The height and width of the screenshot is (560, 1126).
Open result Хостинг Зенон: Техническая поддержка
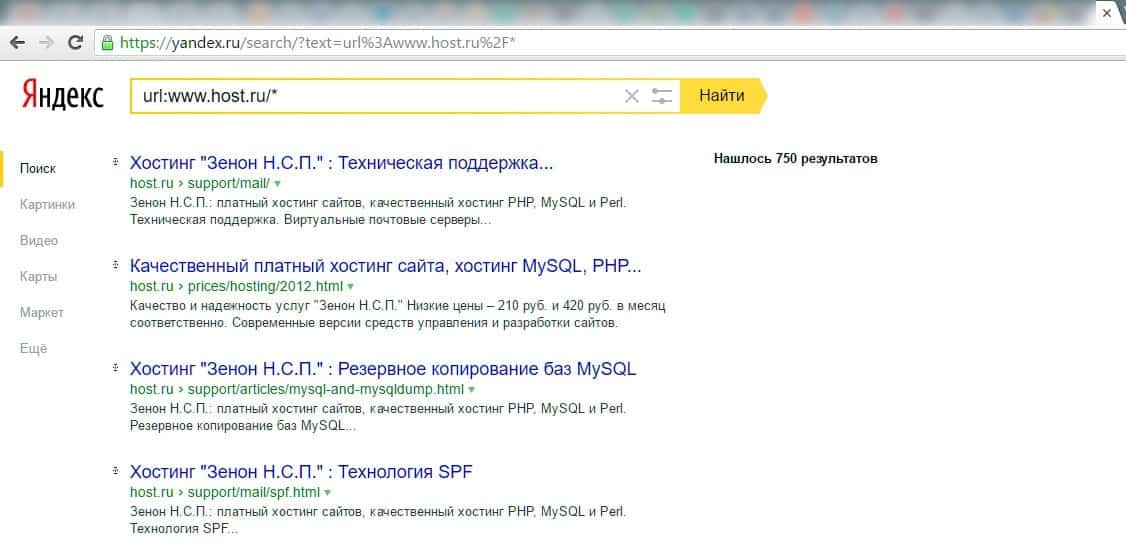341,163
